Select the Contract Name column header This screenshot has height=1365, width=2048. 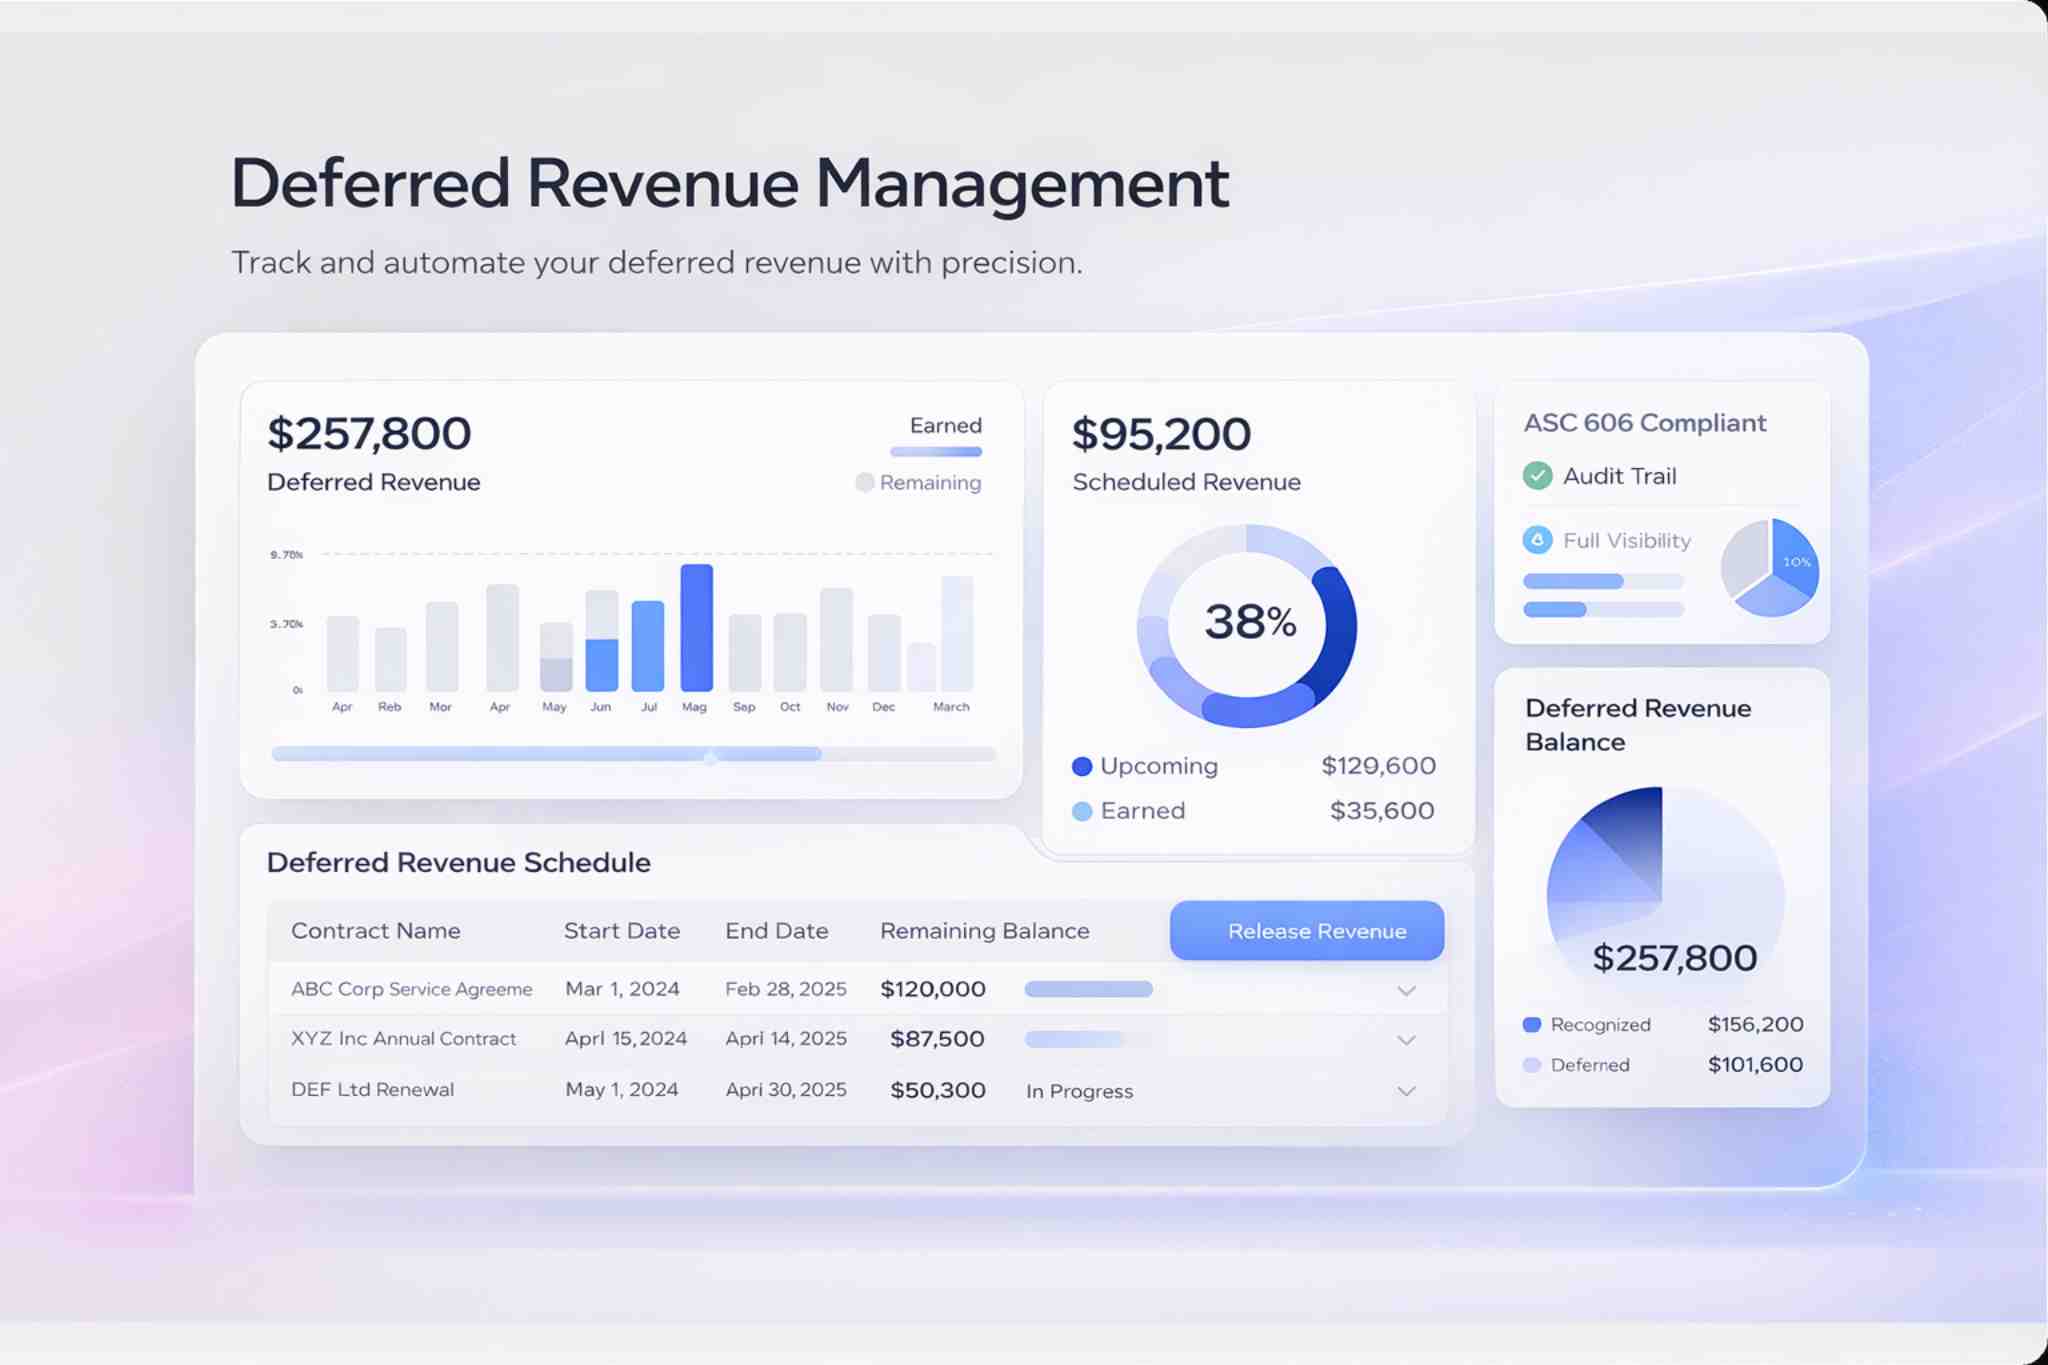(x=375, y=930)
